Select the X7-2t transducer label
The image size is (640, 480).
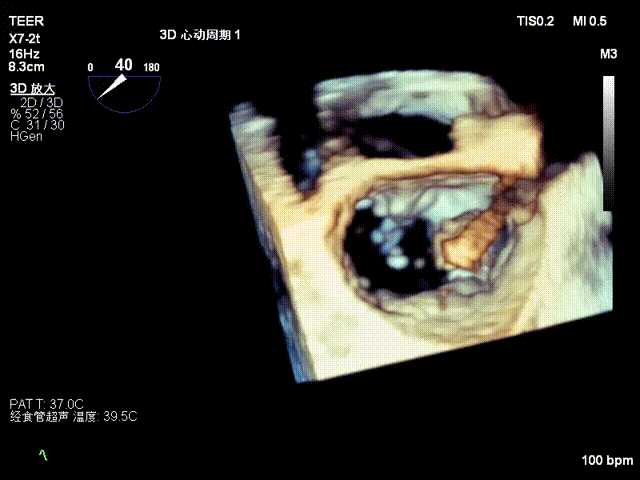pyautogui.click(x=27, y=37)
